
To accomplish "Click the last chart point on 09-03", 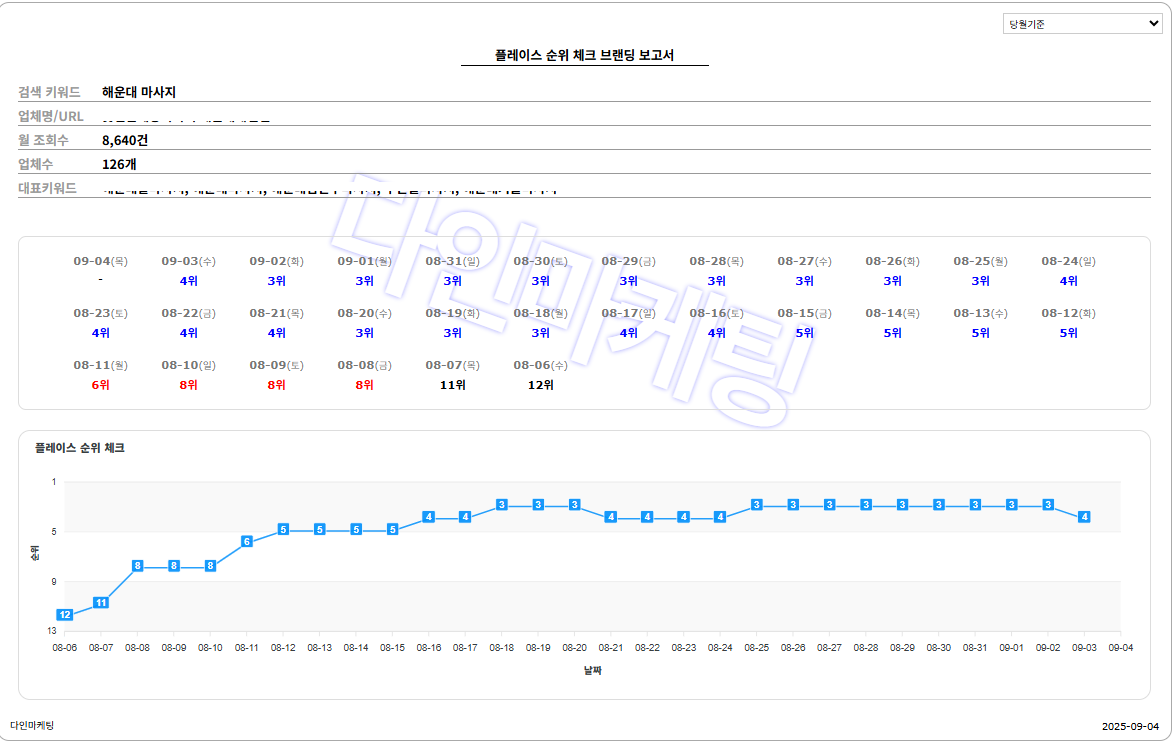I will pyautogui.click(x=1084, y=517).
